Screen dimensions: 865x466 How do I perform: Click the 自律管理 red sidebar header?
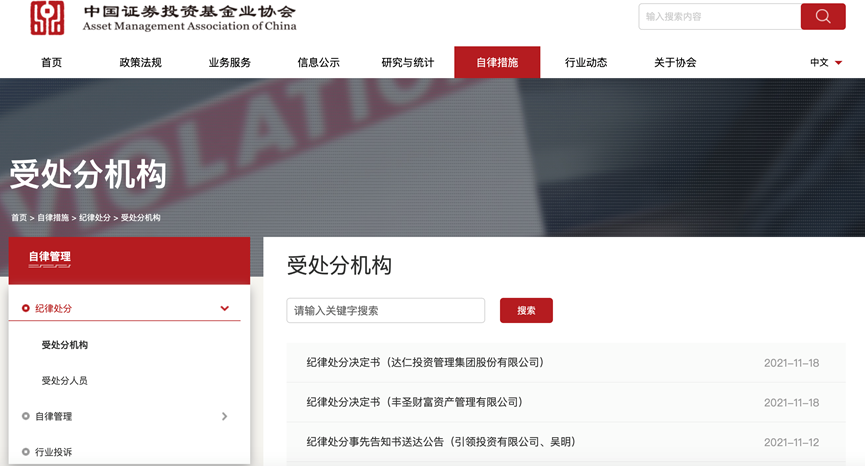[129, 261]
